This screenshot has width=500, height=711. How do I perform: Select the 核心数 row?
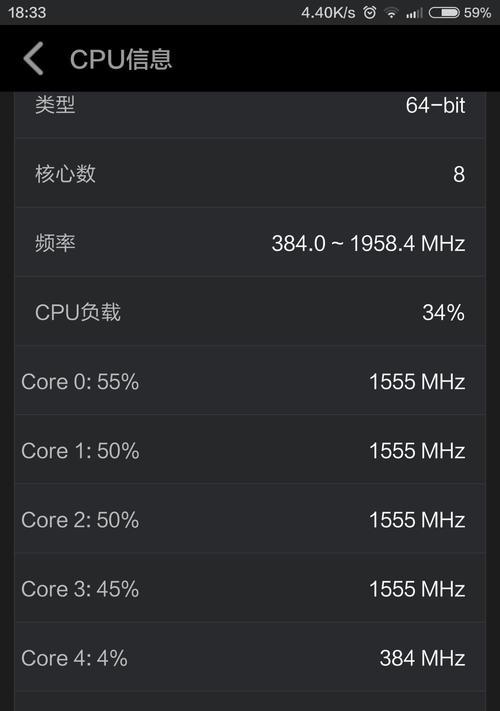(x=250, y=173)
